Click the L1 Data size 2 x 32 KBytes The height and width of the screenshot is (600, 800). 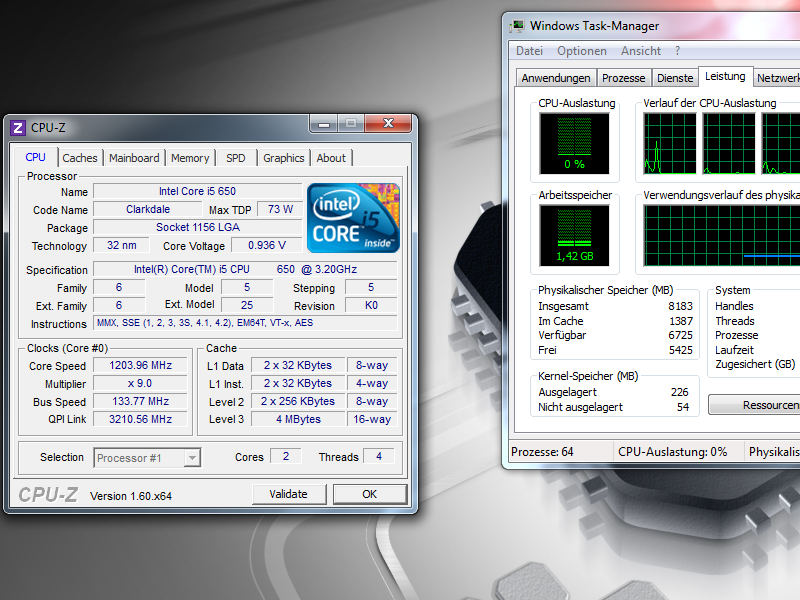click(x=298, y=365)
